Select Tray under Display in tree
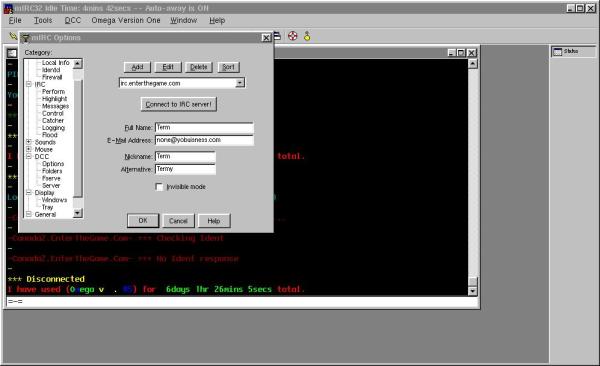Viewport: 600px width, 366px height. (47, 207)
